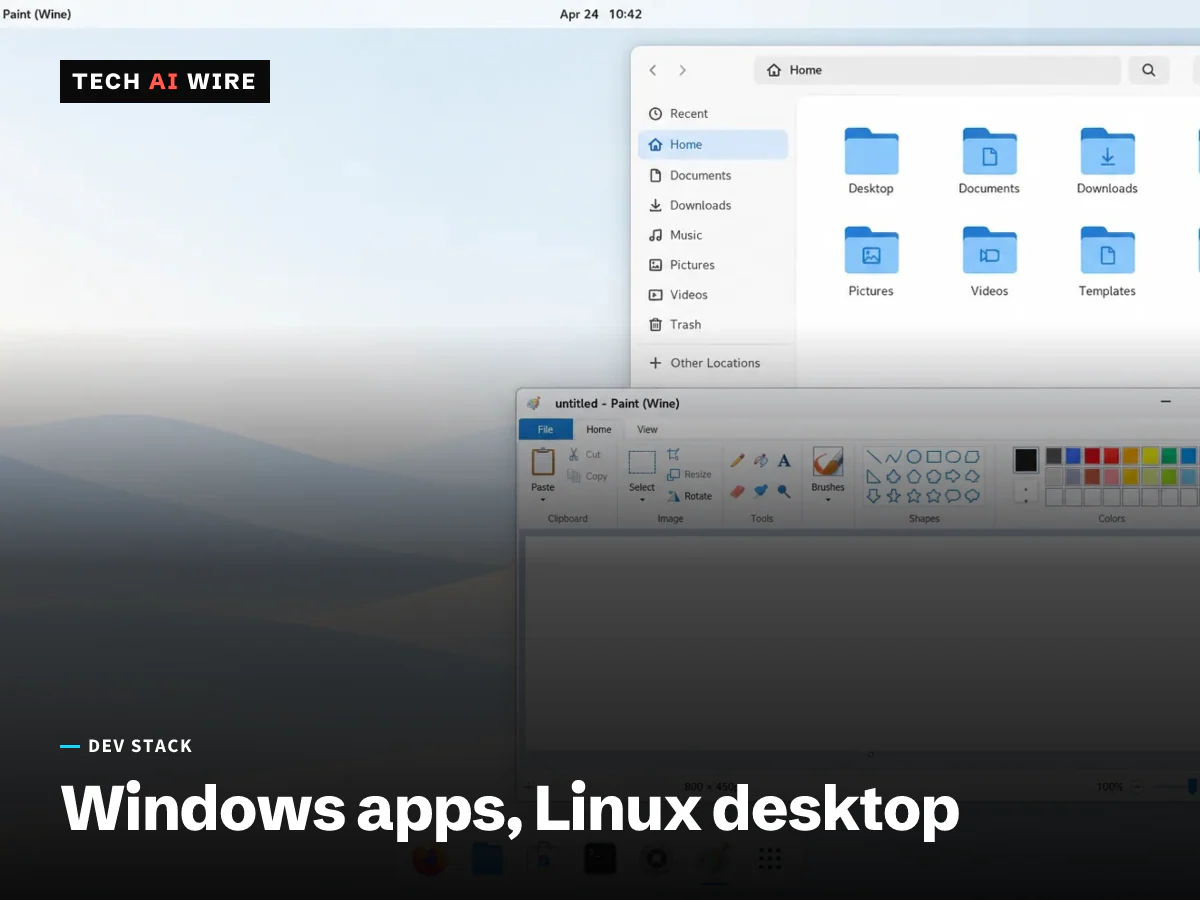Choose the Curve shape
Image resolution: width=1200 pixels, height=900 pixels.
click(893, 456)
